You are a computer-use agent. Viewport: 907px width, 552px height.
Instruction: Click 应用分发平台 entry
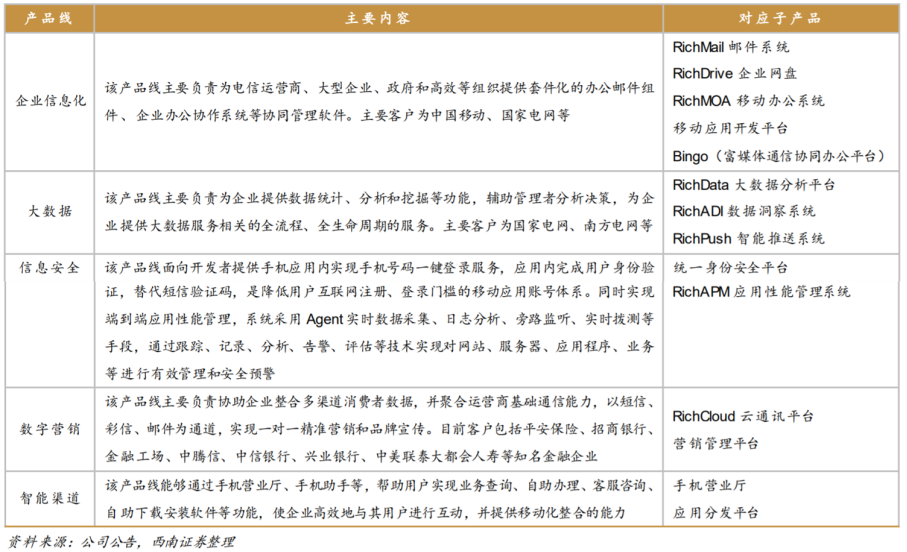pyautogui.click(x=716, y=513)
